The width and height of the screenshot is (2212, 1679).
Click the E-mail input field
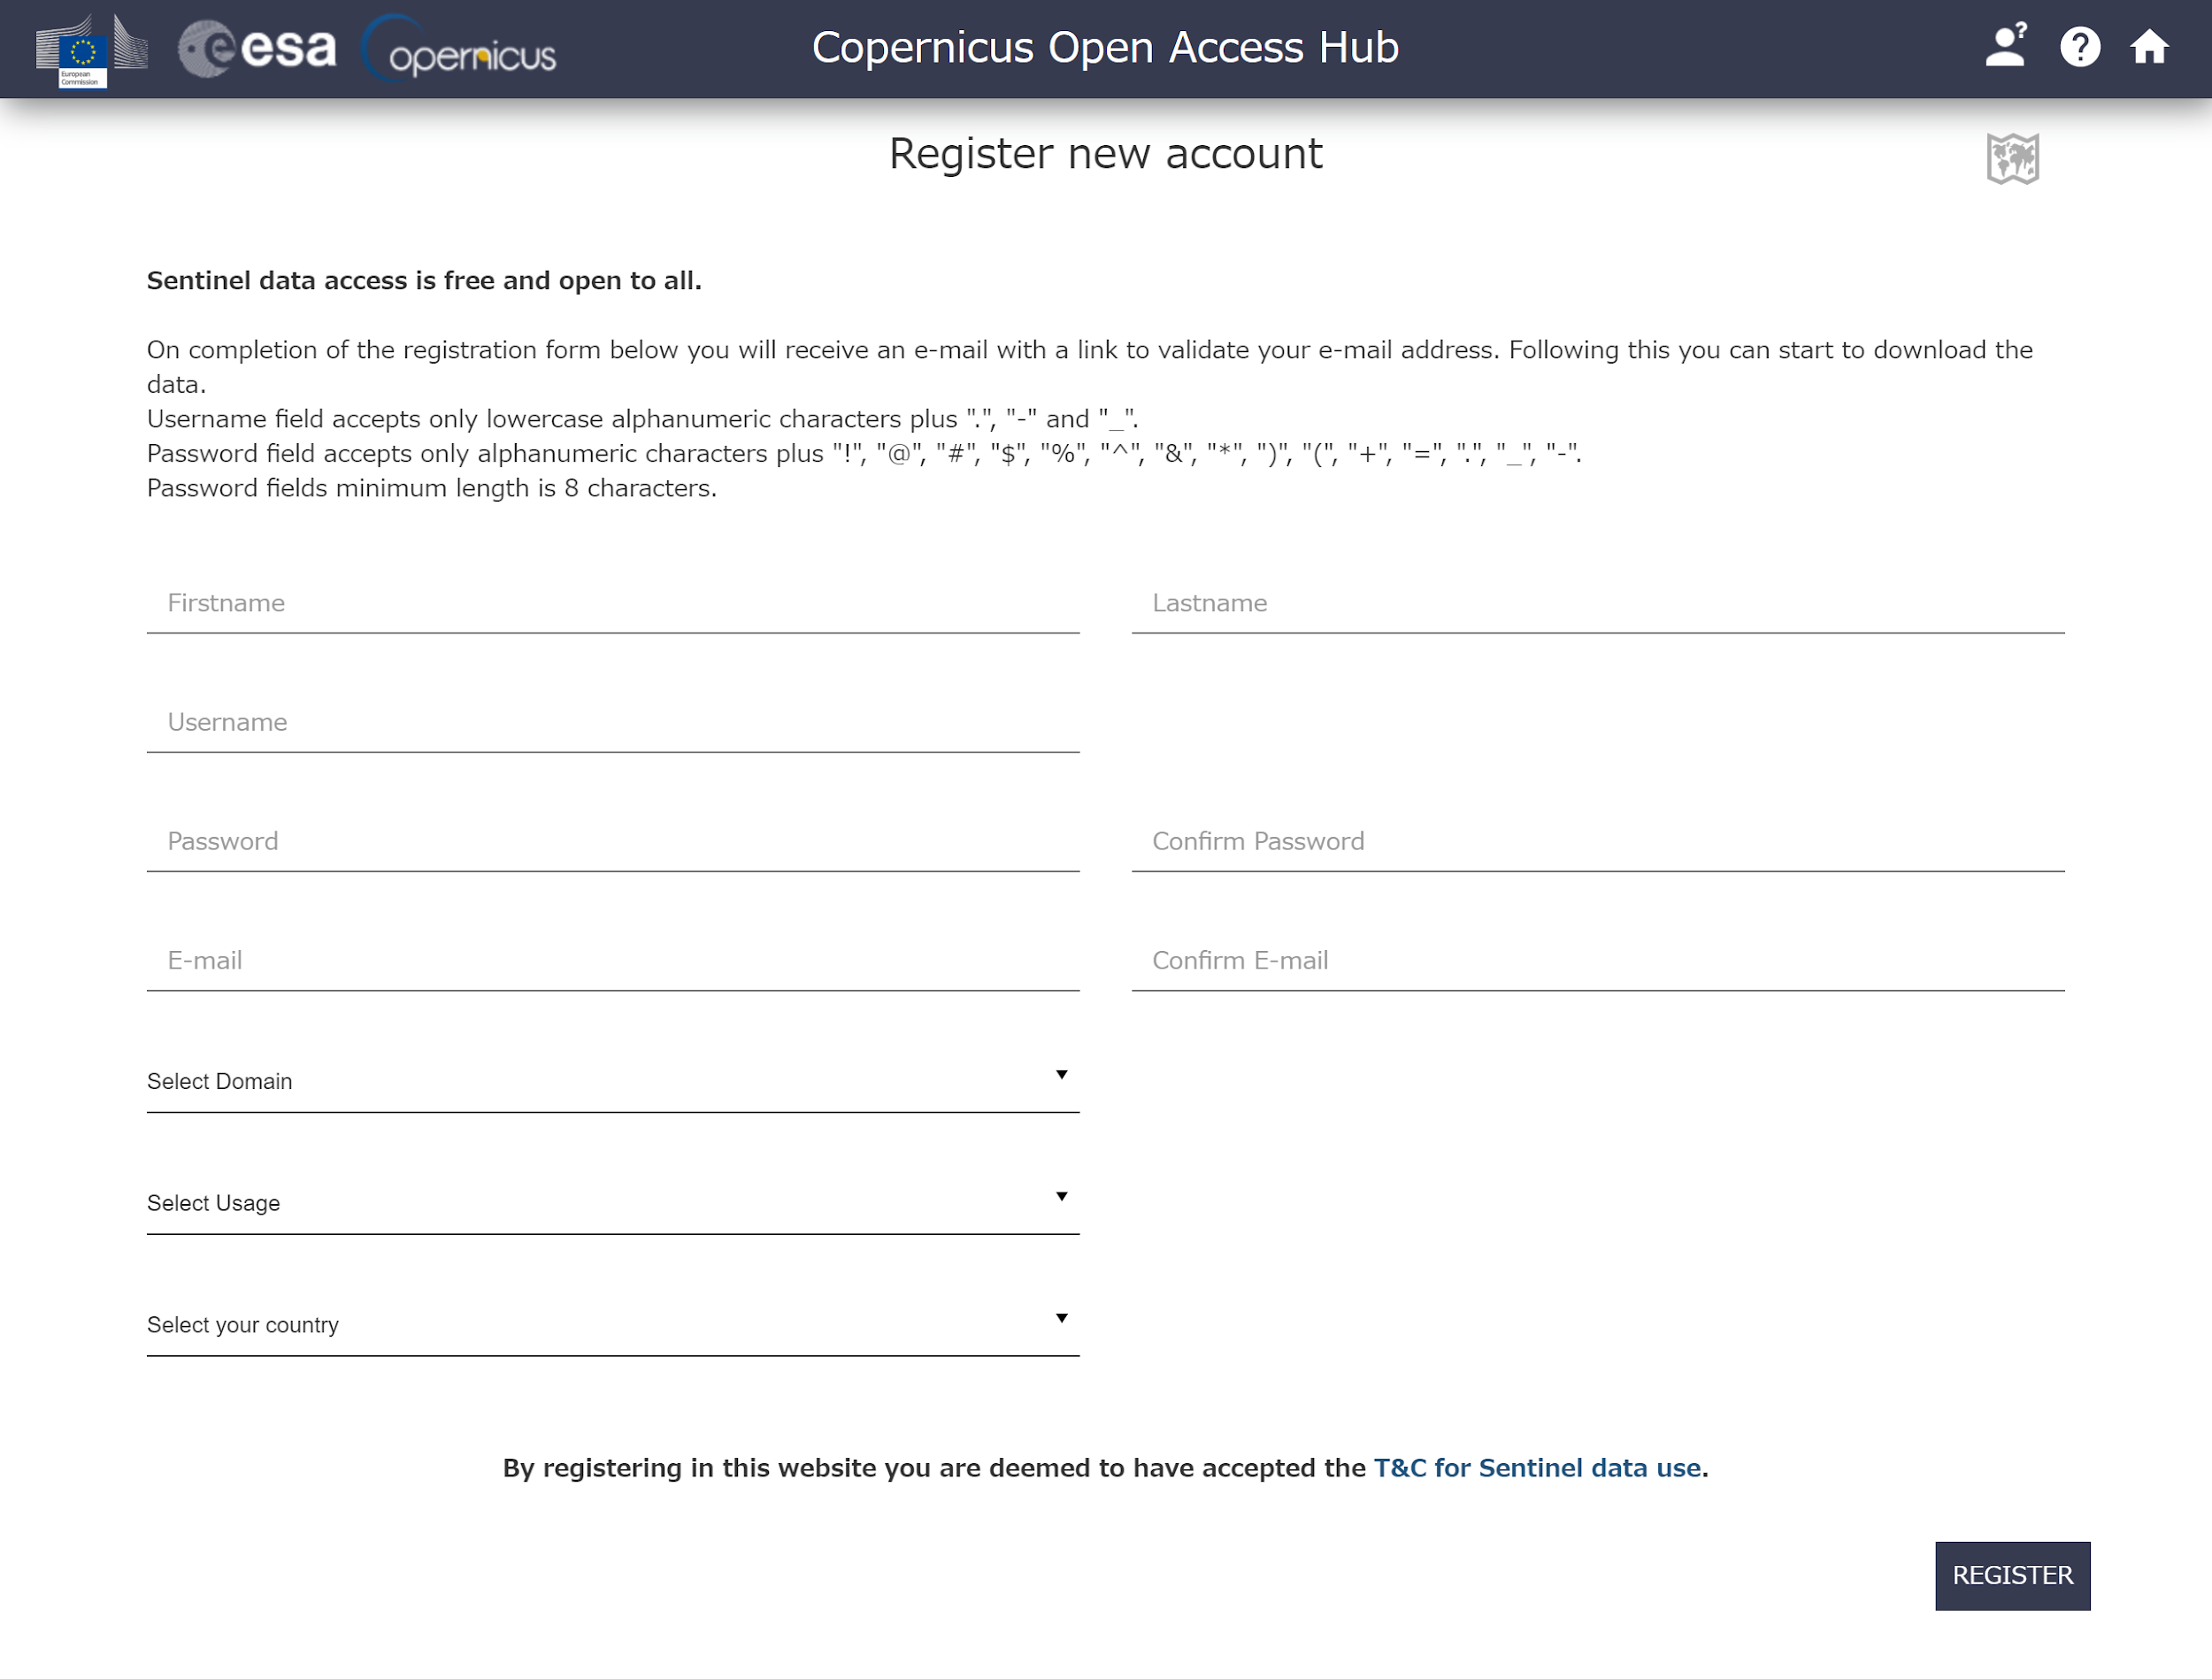(x=613, y=960)
